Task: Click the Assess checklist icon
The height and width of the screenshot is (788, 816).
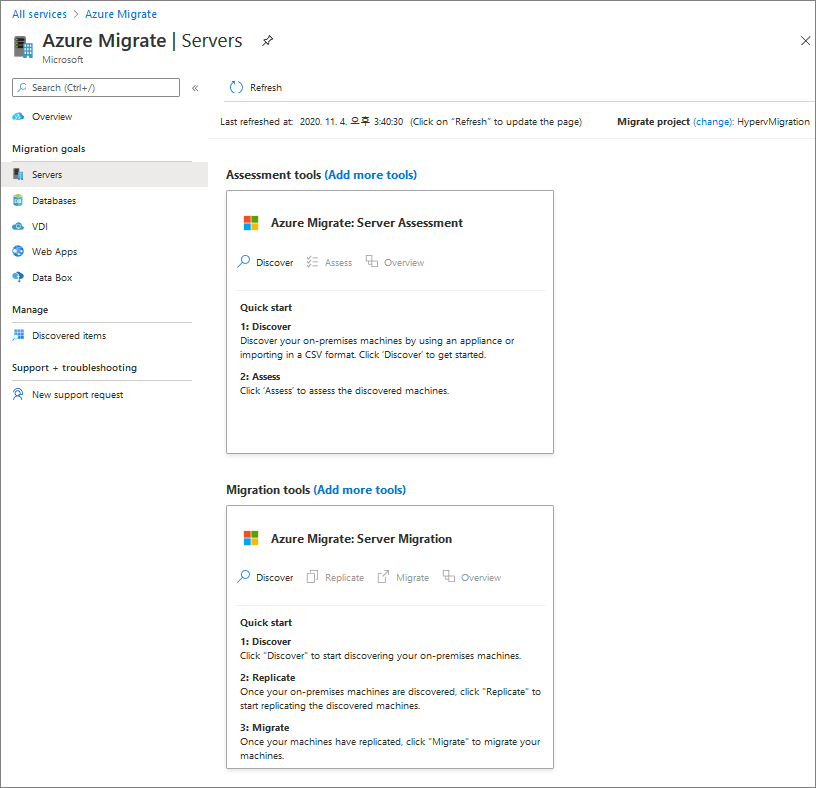Action: click(x=312, y=262)
